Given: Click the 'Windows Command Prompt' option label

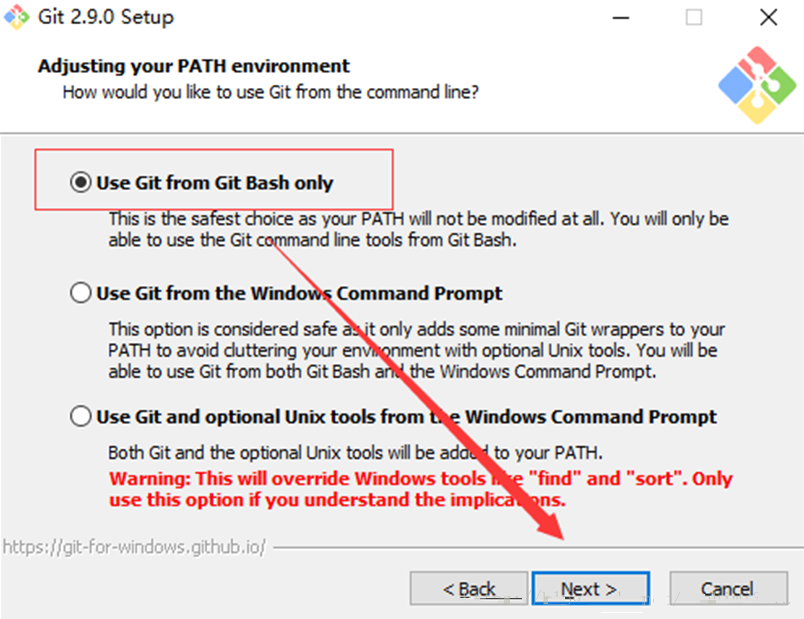Looking at the screenshot, I should pos(299,293).
